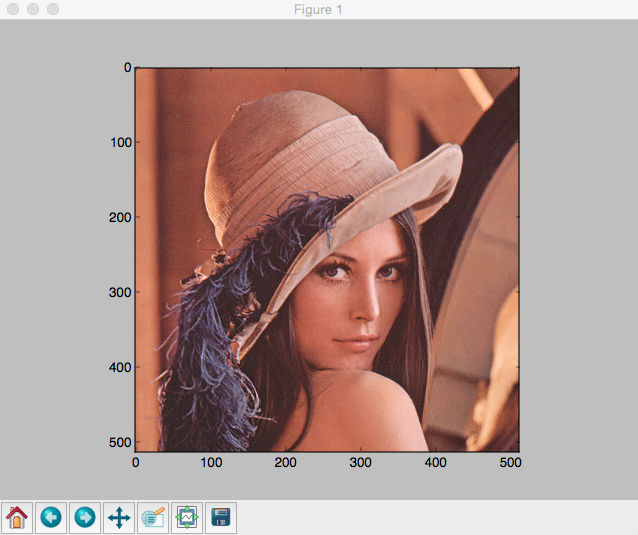638x535 pixels.
Task: Go forward to the next view
Action: pyautogui.click(x=85, y=518)
